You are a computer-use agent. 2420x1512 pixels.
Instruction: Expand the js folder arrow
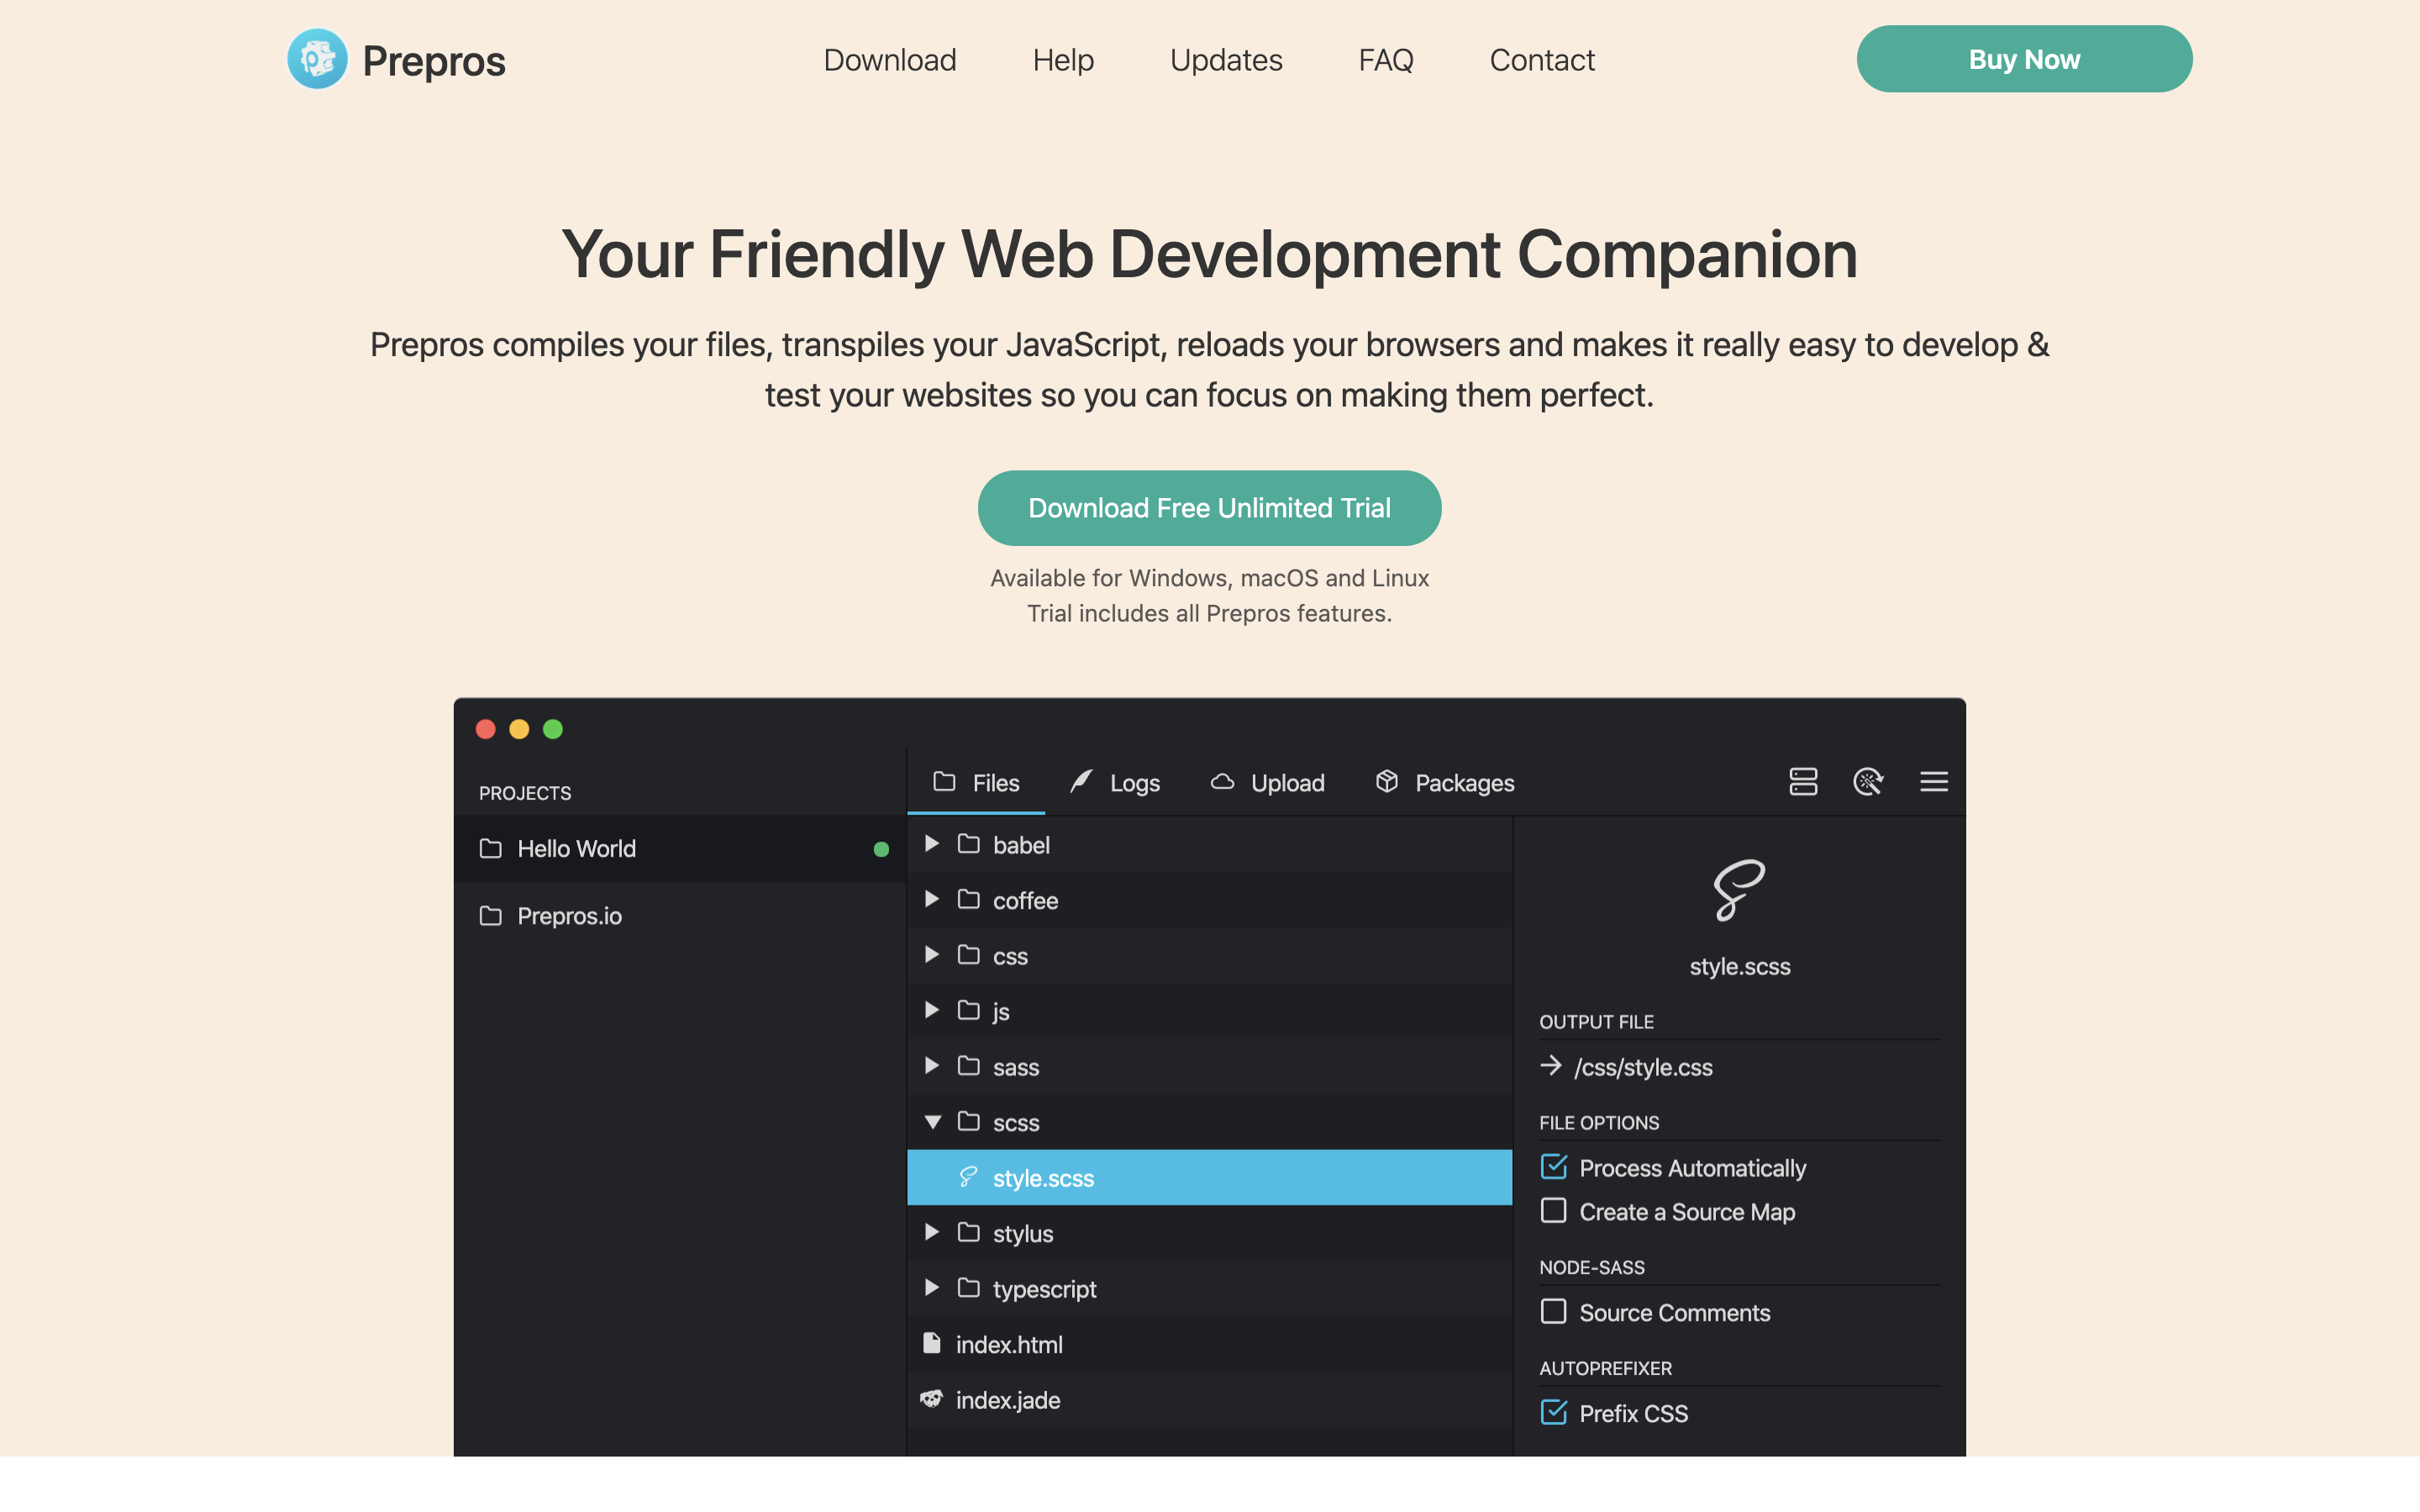coord(931,1010)
